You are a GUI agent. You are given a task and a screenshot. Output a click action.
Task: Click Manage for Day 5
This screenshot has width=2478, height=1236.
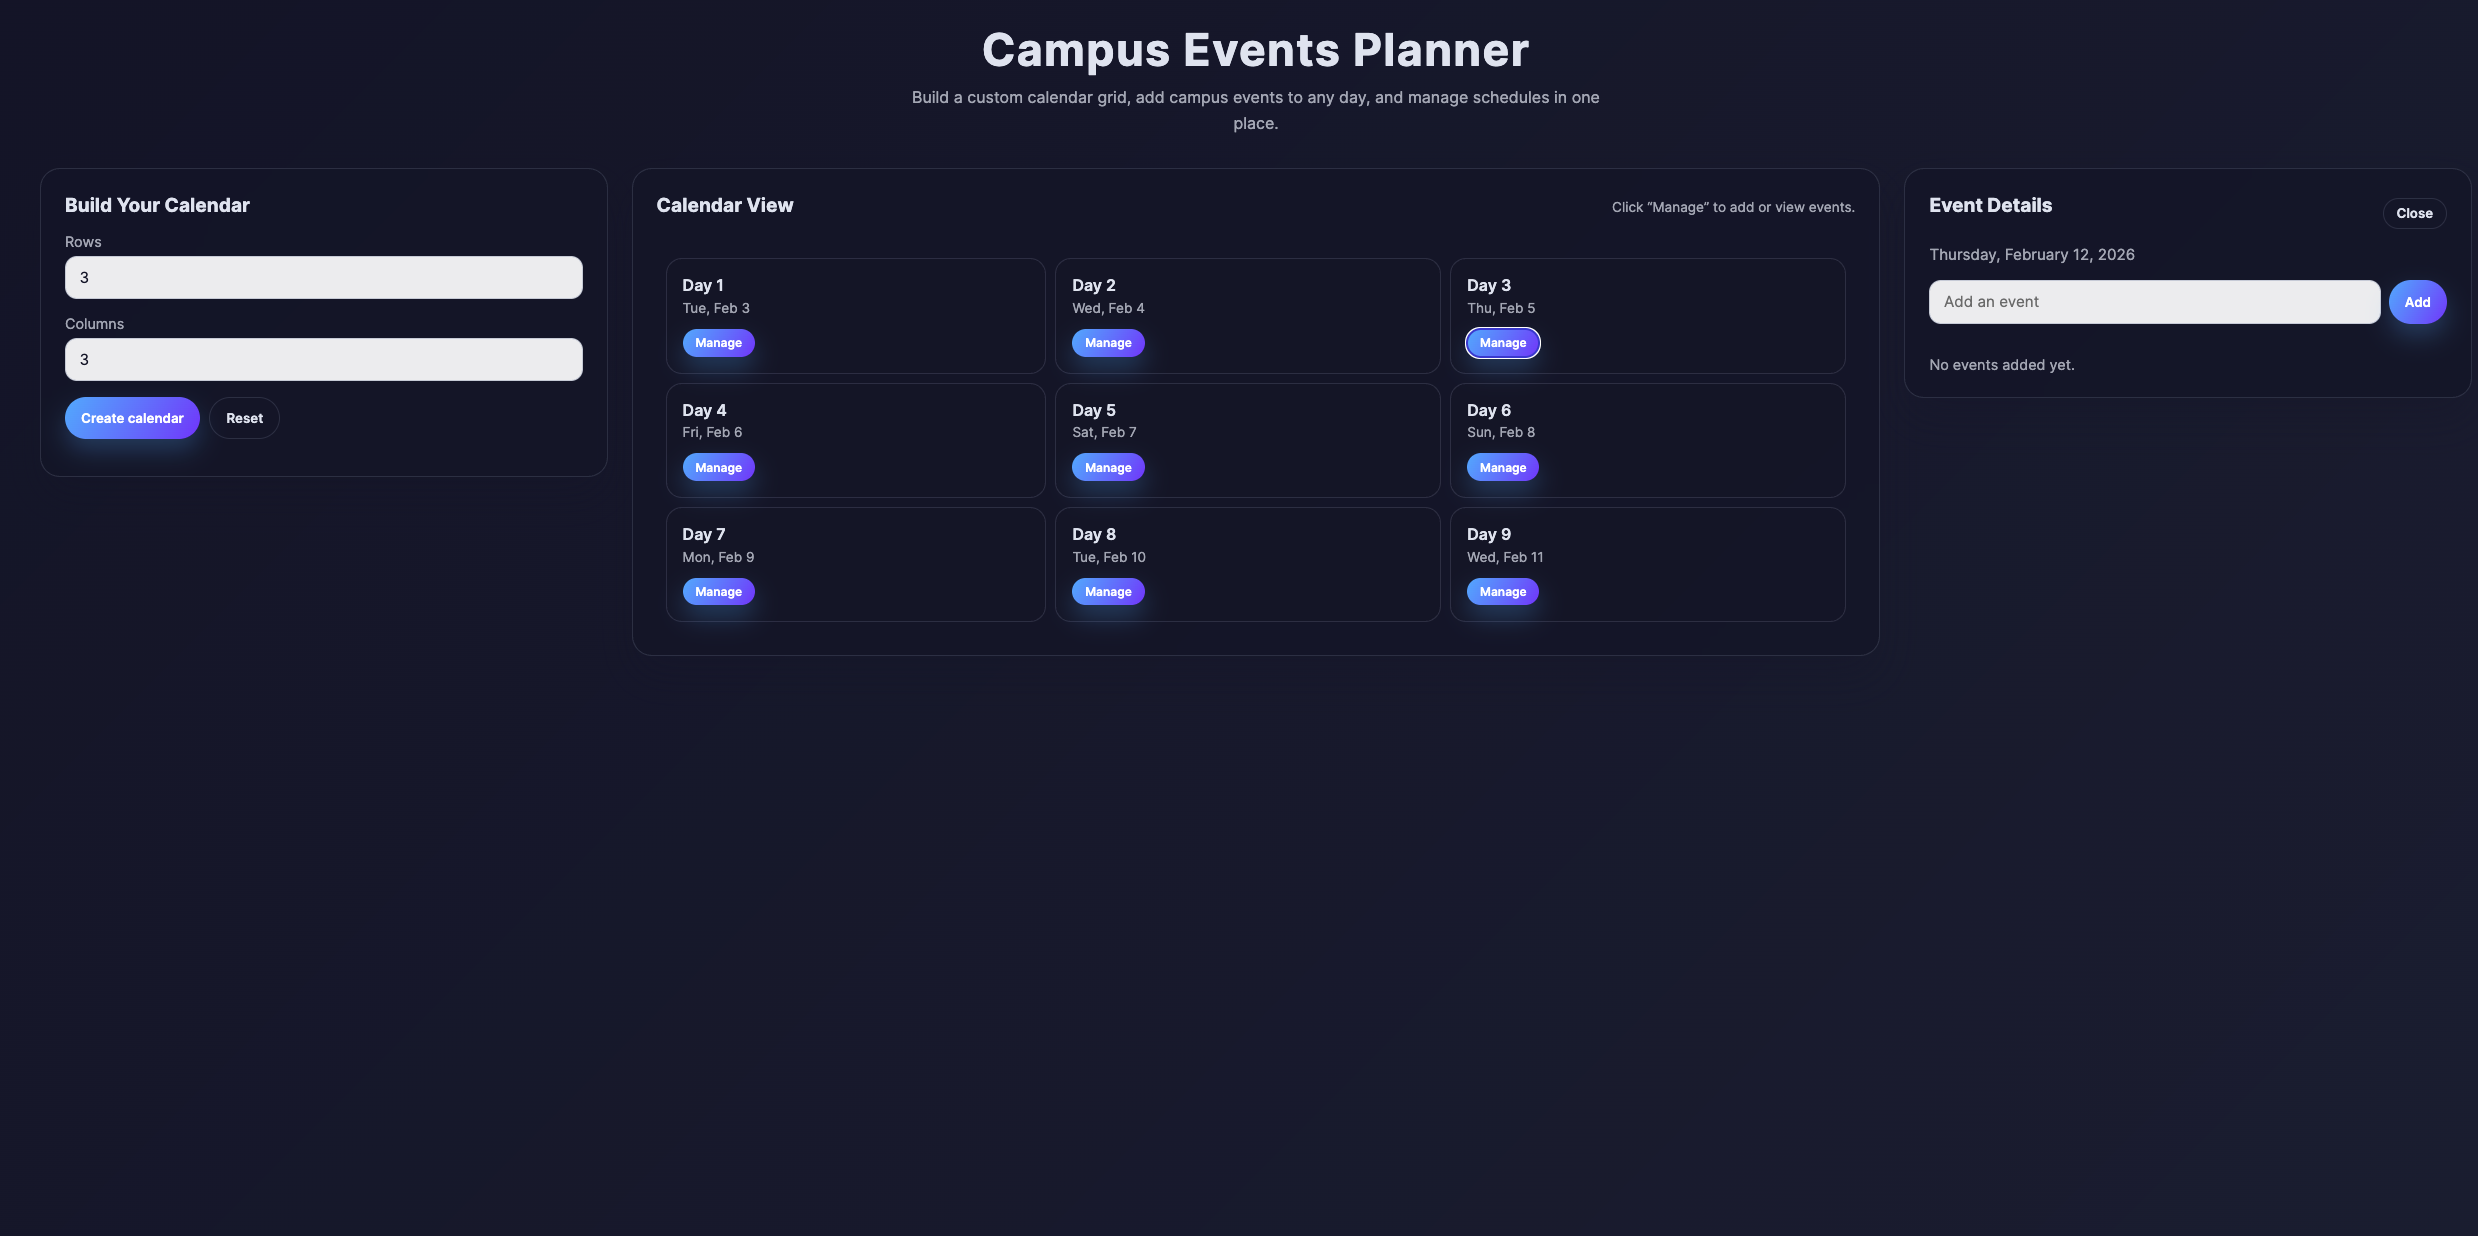pos(1108,467)
